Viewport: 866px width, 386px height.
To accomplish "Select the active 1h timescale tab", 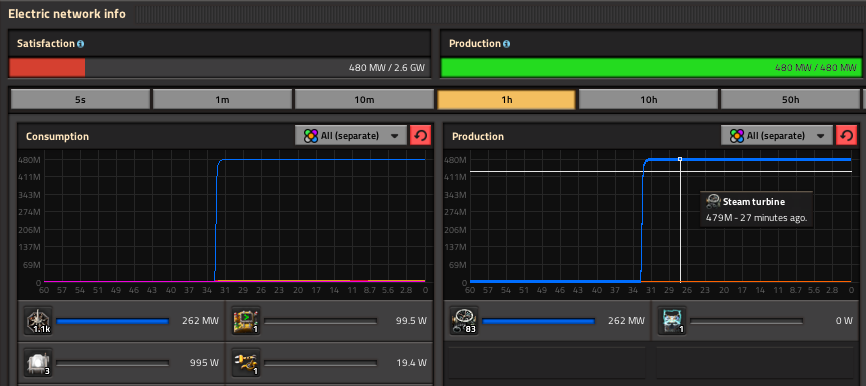I will pyautogui.click(x=506, y=100).
